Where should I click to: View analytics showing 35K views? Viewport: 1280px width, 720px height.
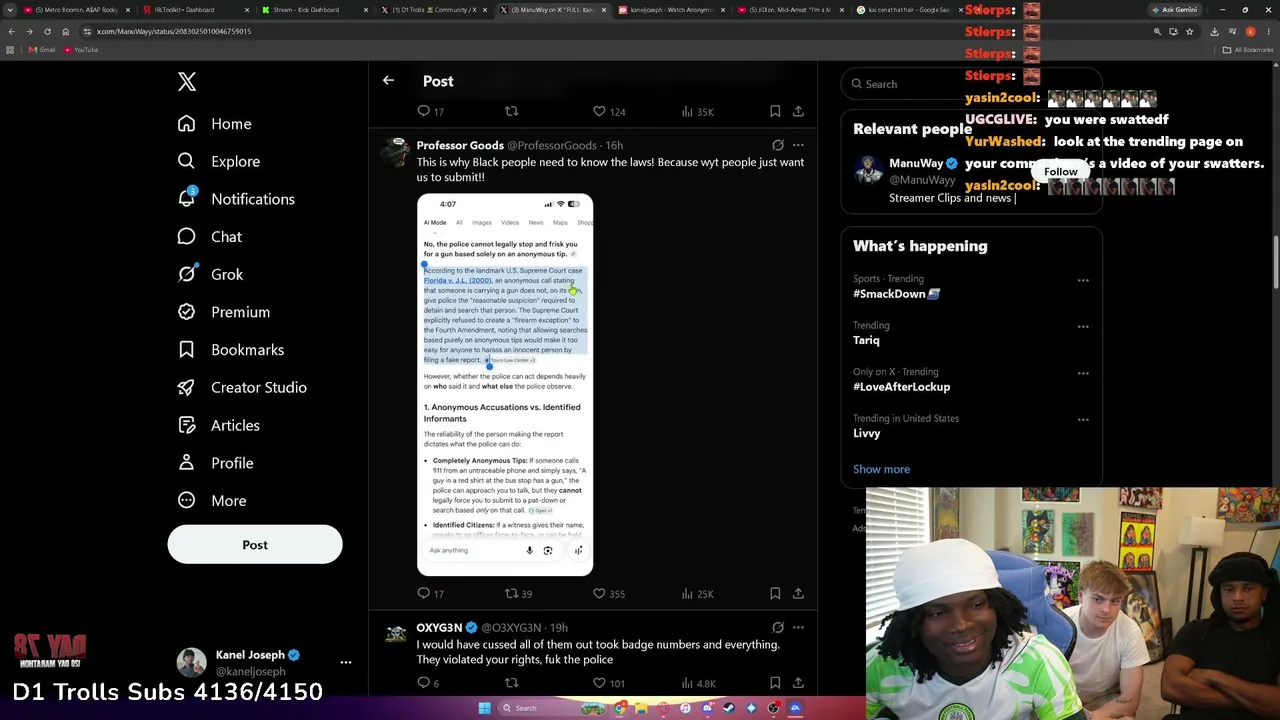click(x=697, y=111)
